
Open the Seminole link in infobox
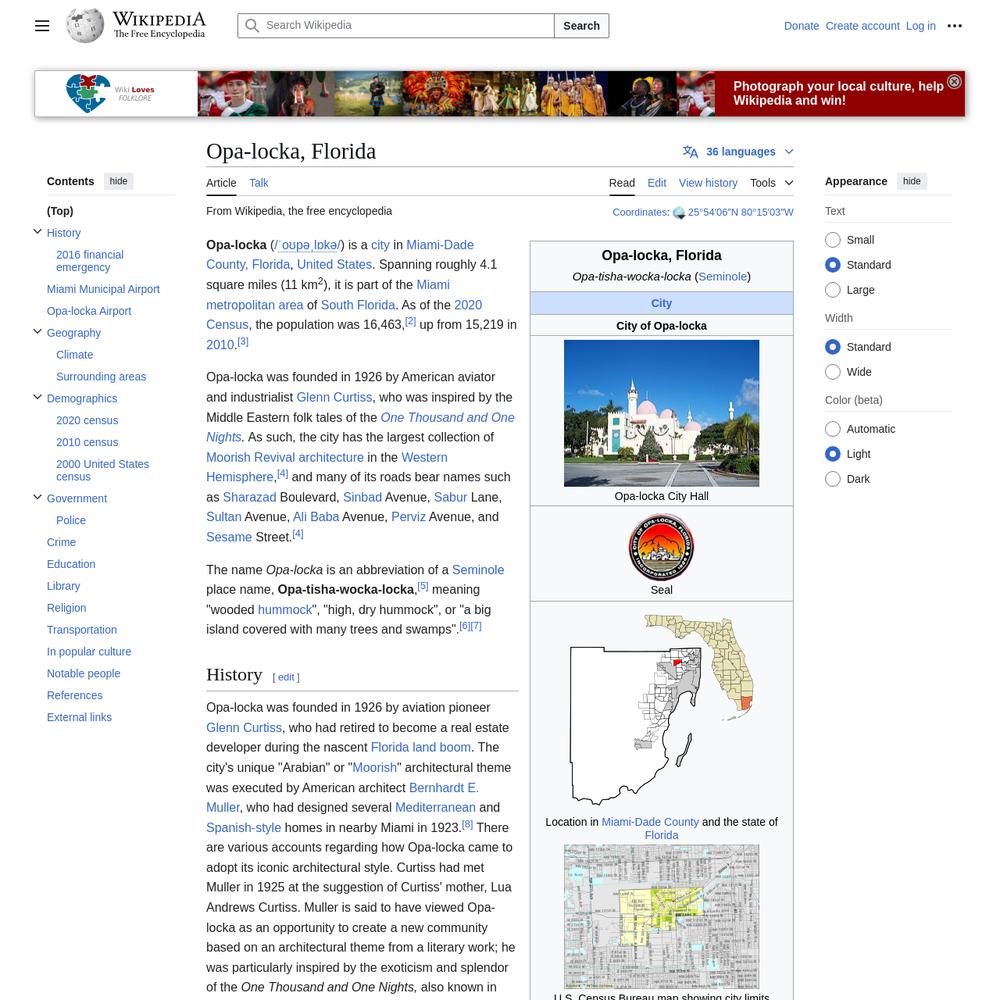(x=723, y=276)
